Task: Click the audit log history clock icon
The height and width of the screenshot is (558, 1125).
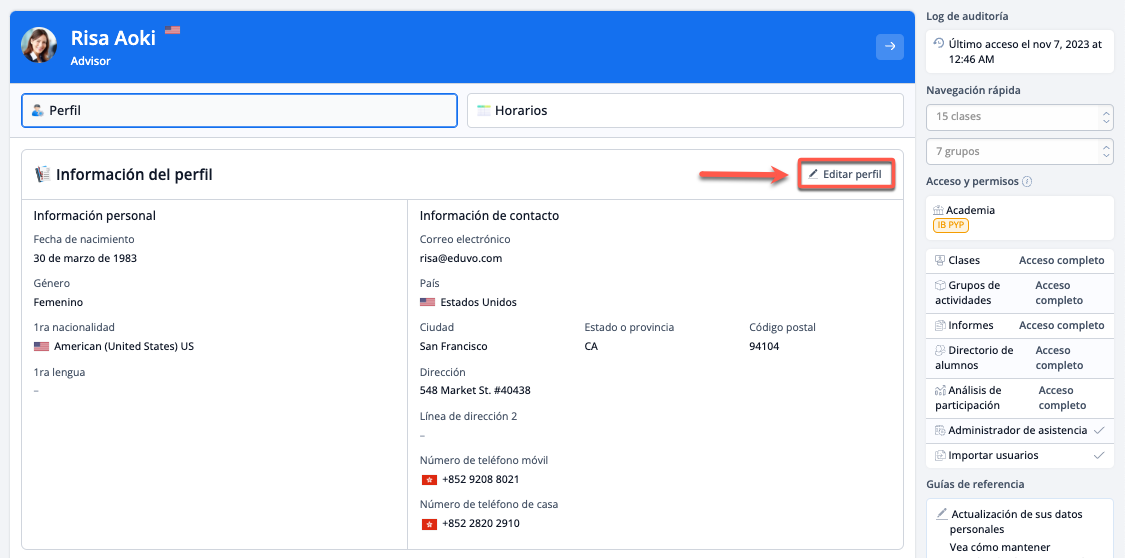Action: click(939, 43)
